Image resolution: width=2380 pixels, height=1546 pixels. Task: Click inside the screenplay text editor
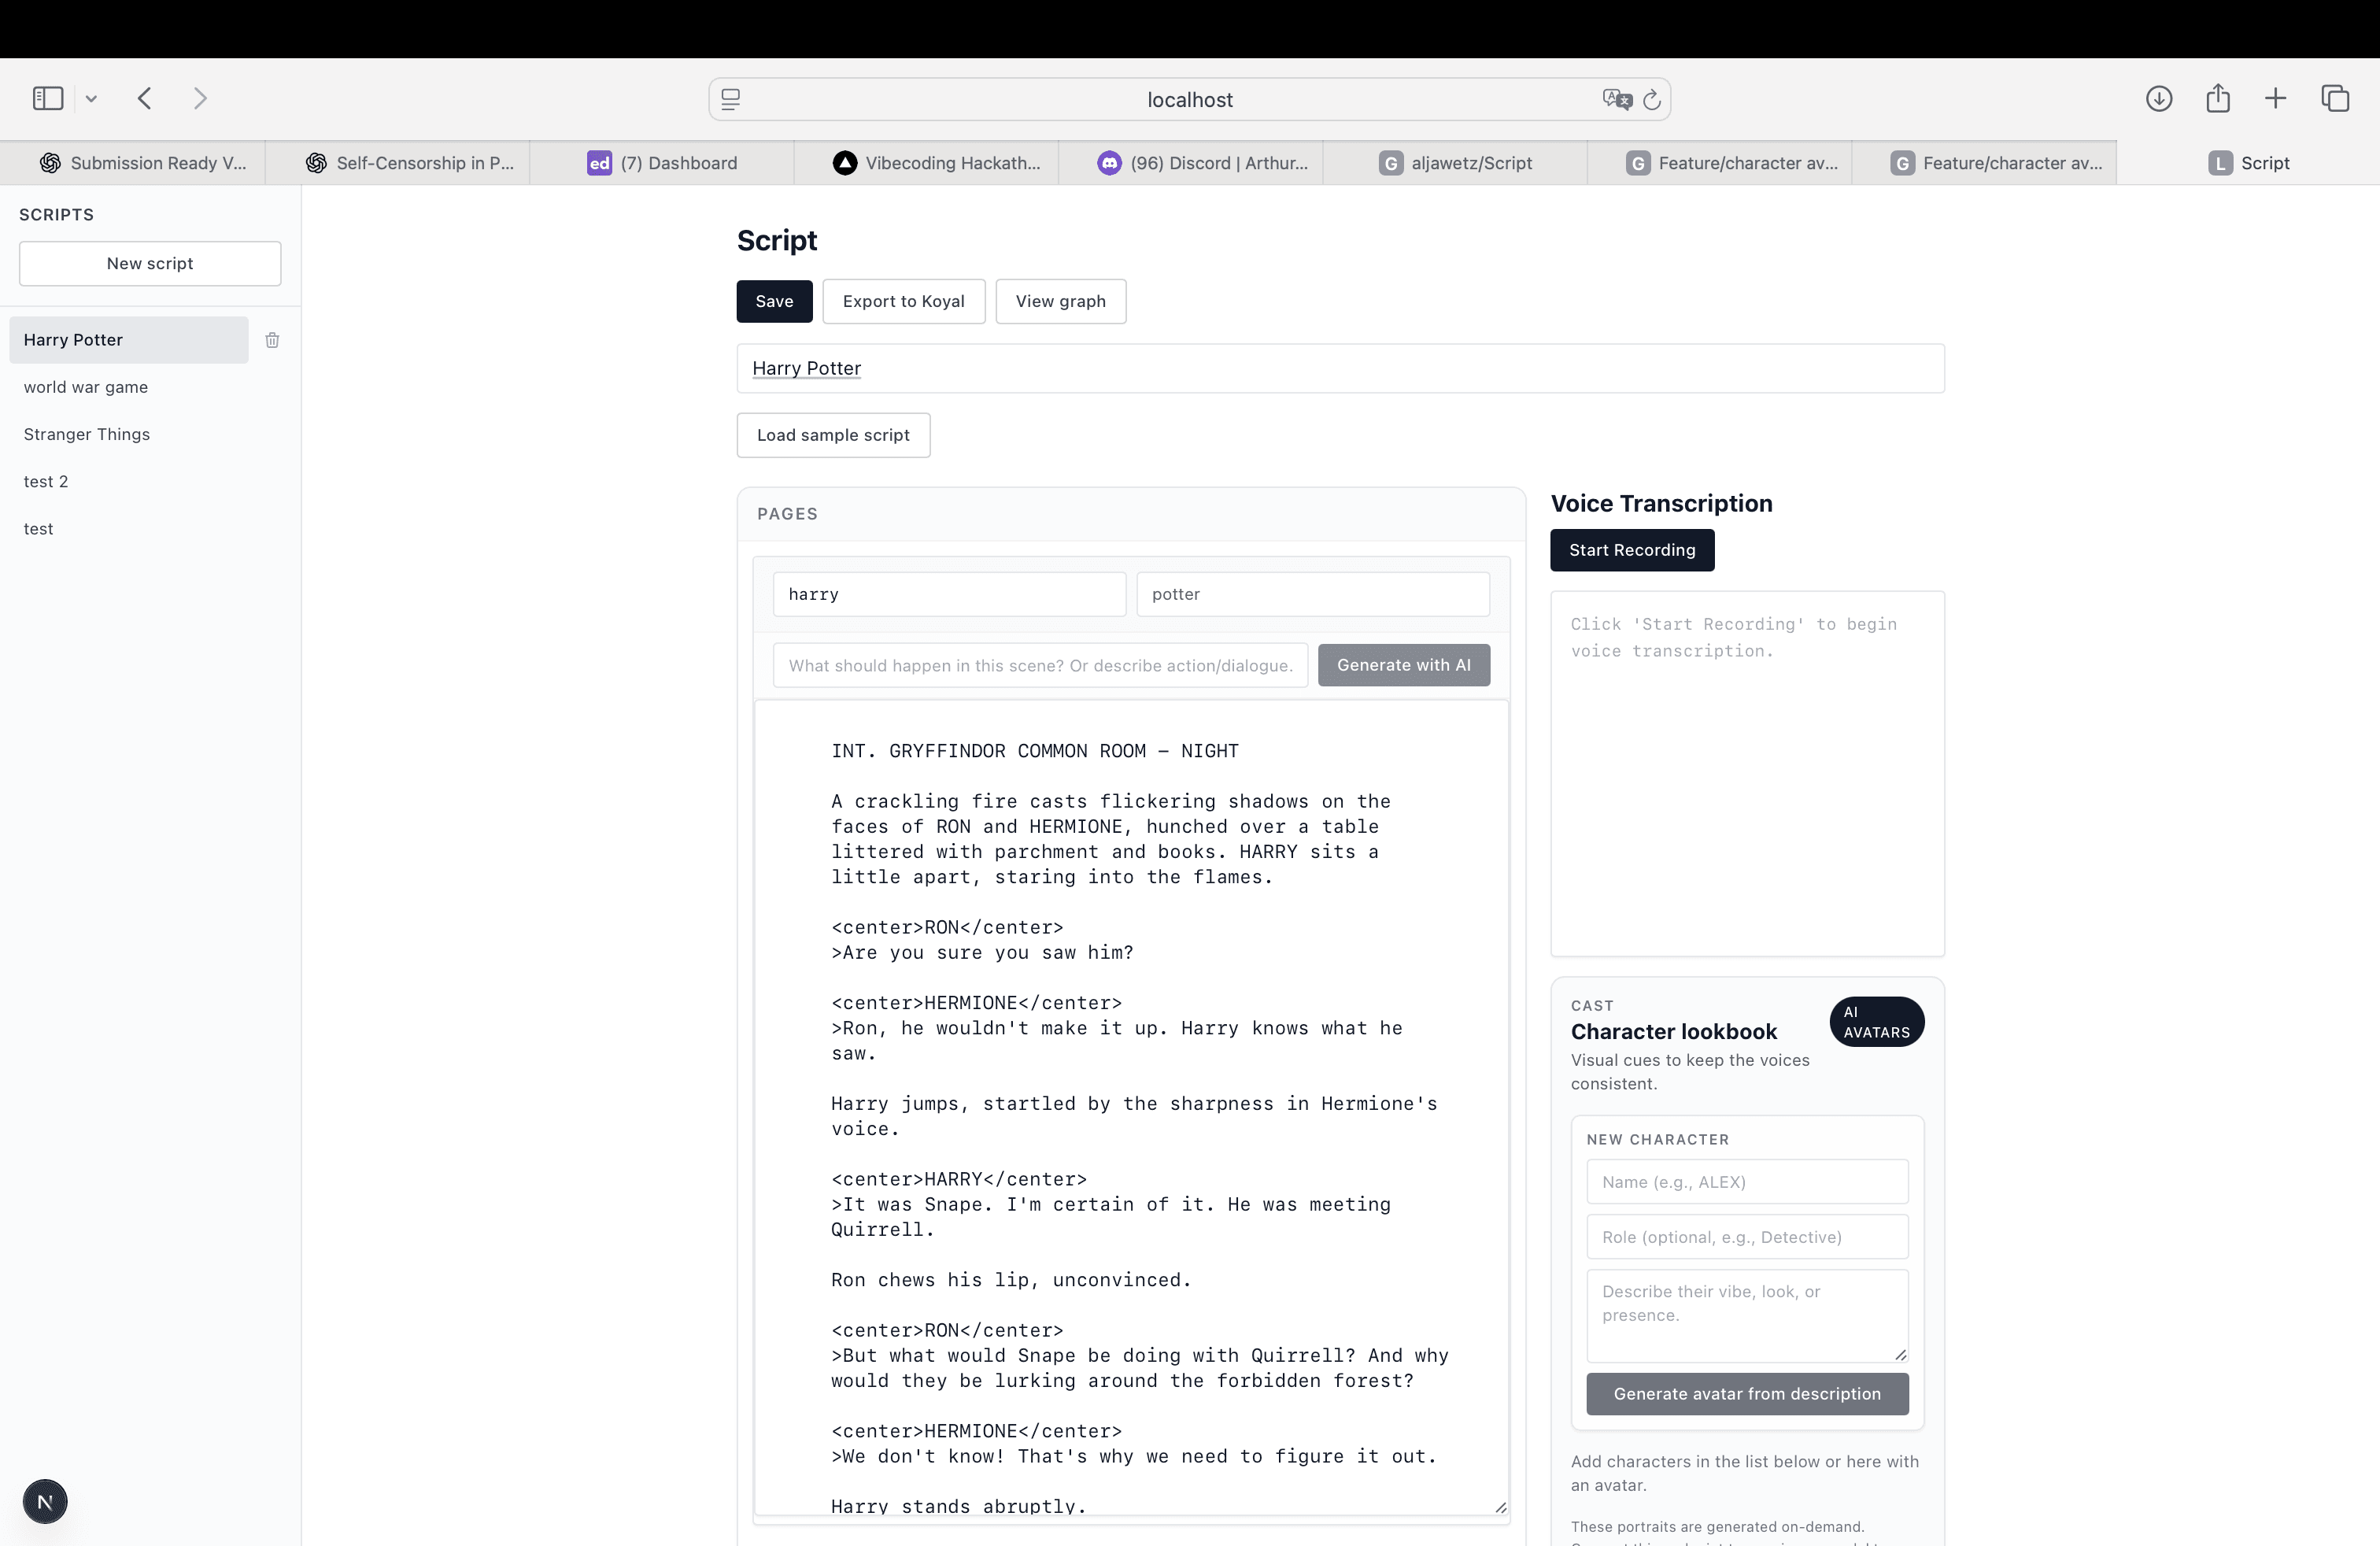coord(1131,1107)
